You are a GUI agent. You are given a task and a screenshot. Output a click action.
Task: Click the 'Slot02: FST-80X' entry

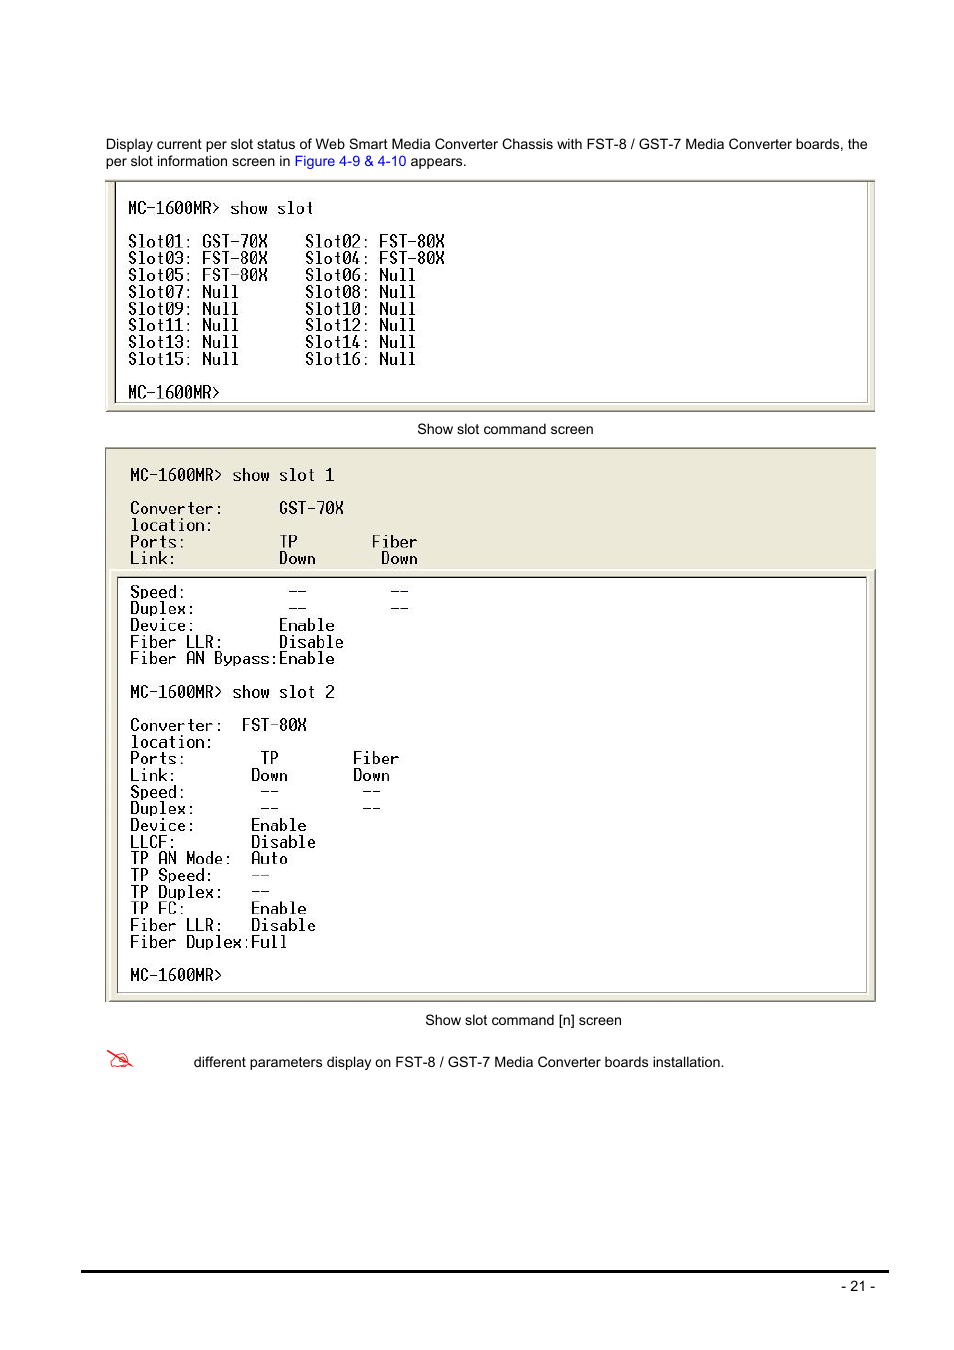(375, 241)
